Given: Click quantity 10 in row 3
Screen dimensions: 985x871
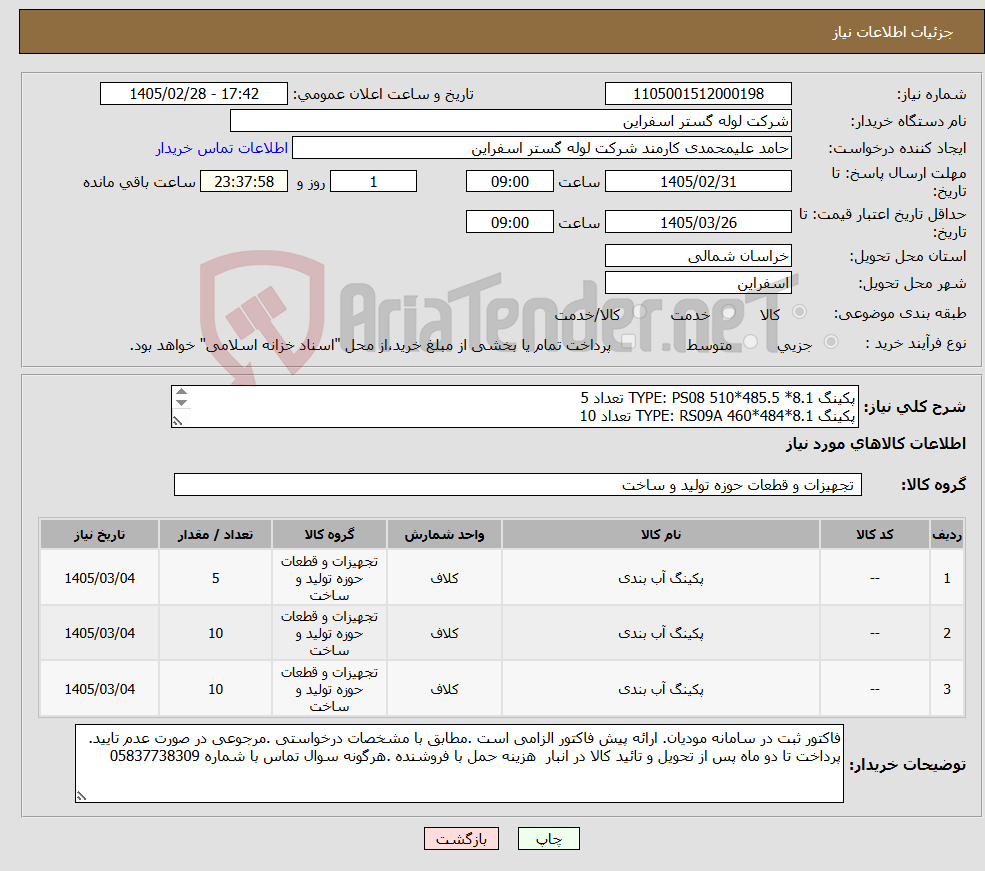Looking at the screenshot, I should pos(215,689).
